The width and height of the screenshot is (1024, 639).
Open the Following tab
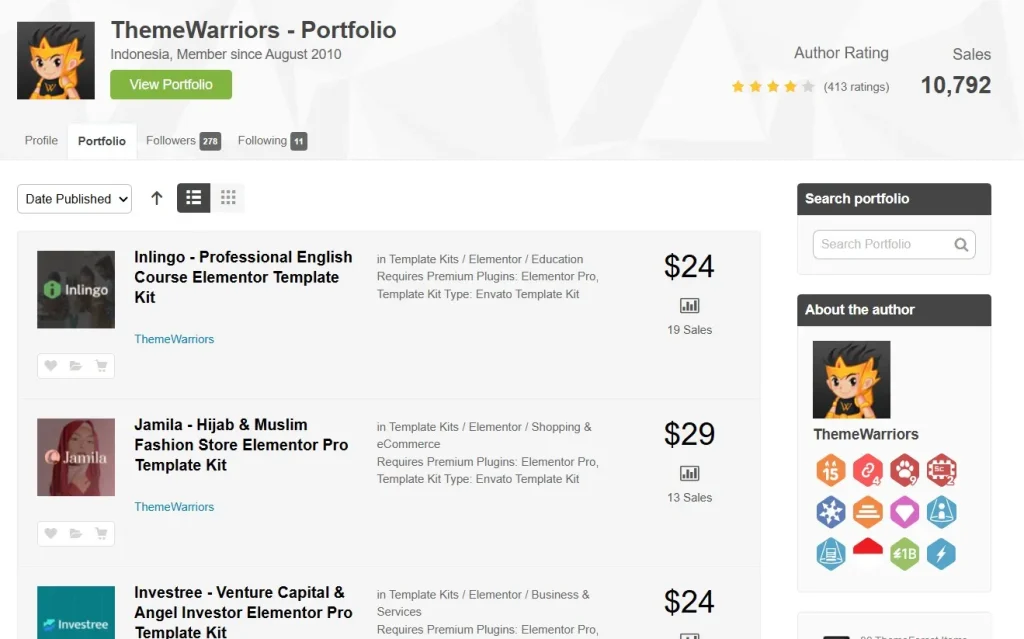(x=272, y=141)
